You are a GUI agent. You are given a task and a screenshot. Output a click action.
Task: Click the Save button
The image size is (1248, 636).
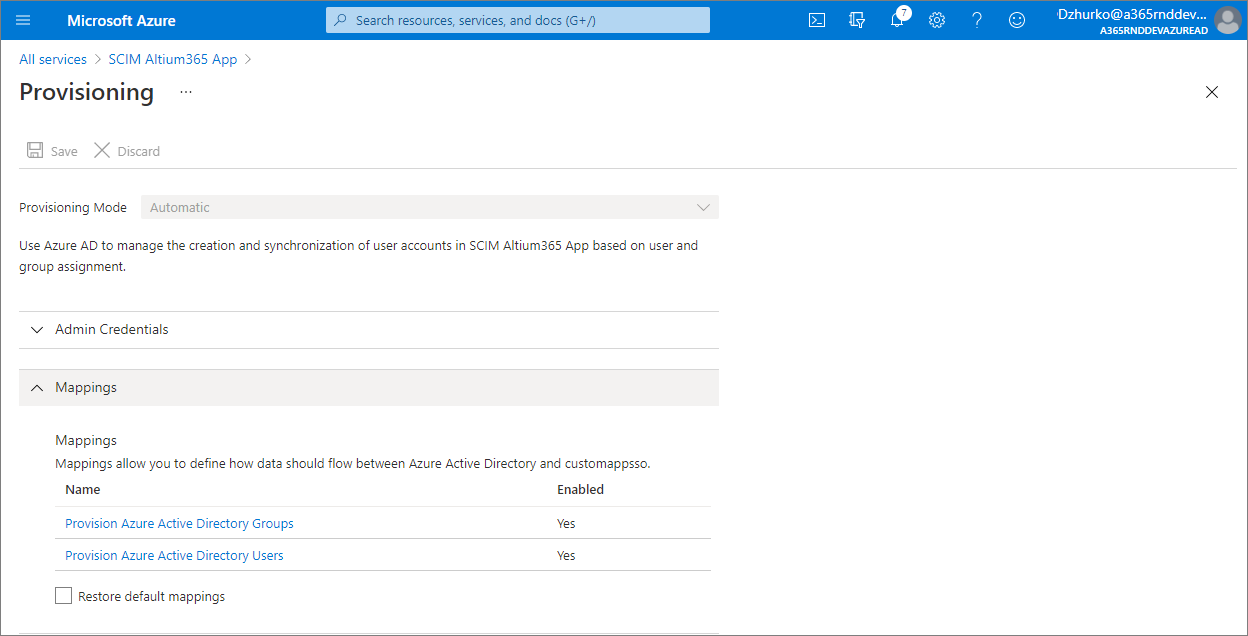click(x=52, y=151)
